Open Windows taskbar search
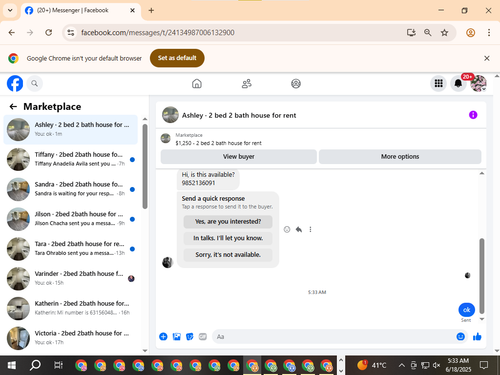The image size is (500, 375). point(35,365)
